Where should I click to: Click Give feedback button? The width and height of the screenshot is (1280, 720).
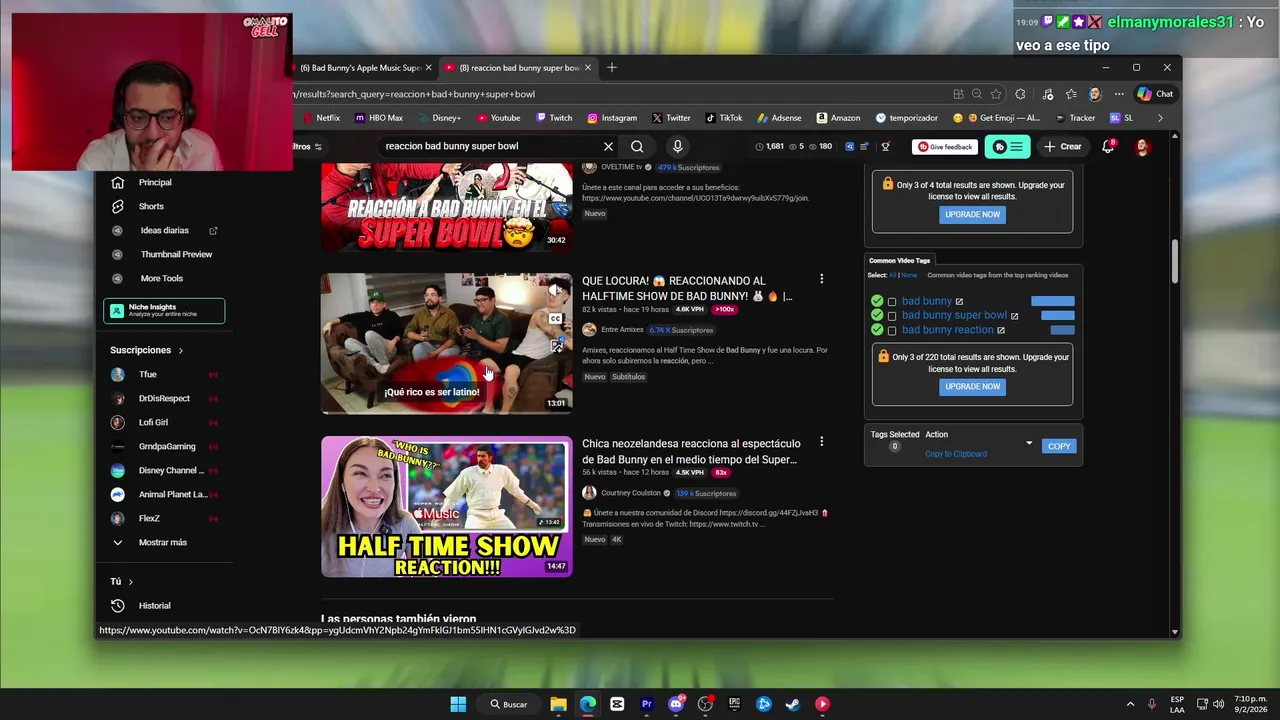click(945, 147)
